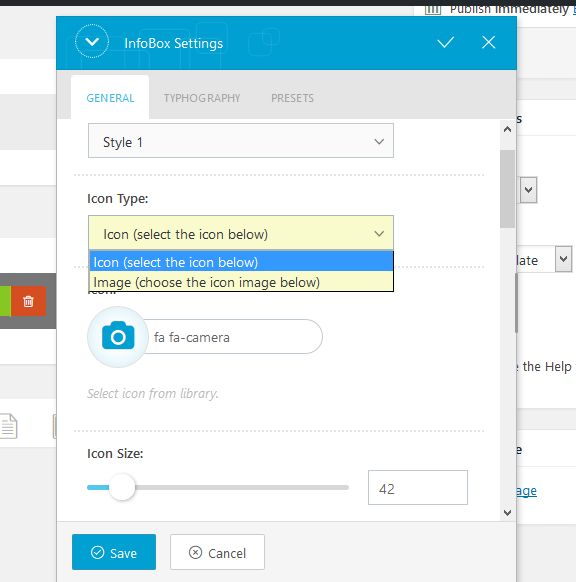
Task: Close InfoBox Settings with the X icon
Action: click(488, 42)
